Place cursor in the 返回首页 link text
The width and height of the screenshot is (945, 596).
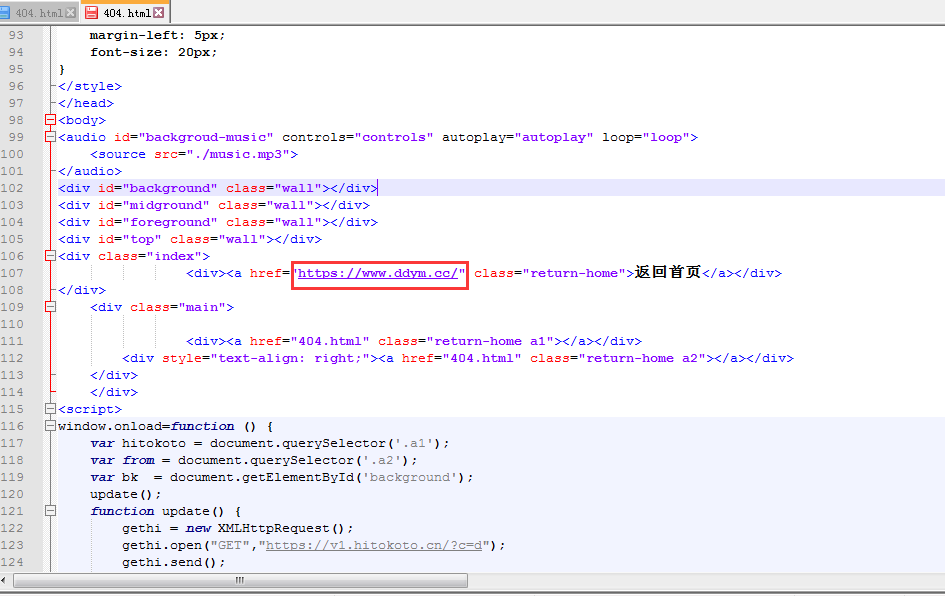[x=668, y=273]
